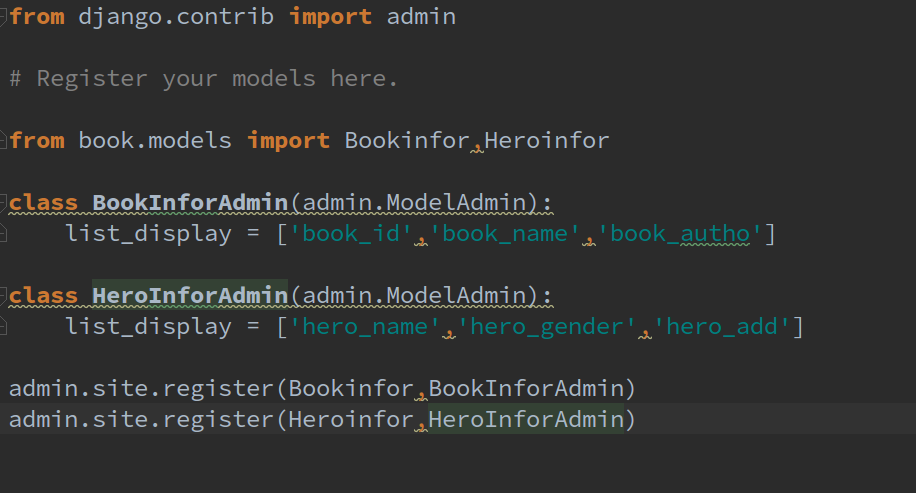The width and height of the screenshot is (916, 493).
Task: Click class name 'BookInforAdmin' in its definition
Action: tap(190, 203)
